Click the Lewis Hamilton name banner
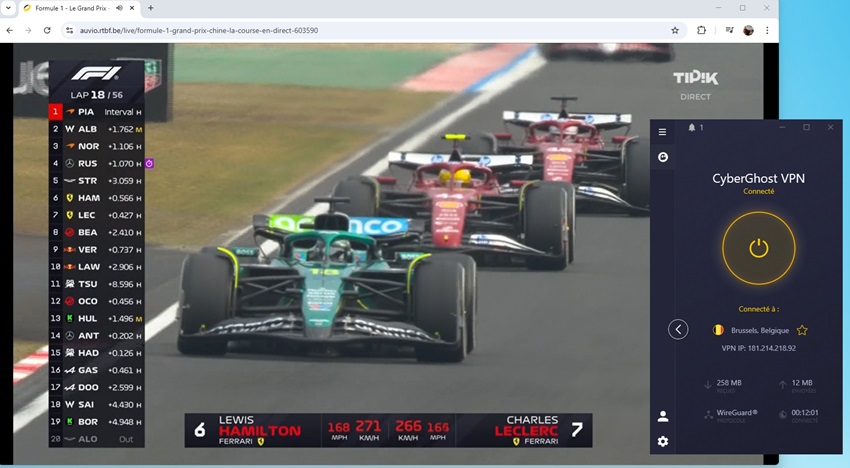 pos(253,431)
